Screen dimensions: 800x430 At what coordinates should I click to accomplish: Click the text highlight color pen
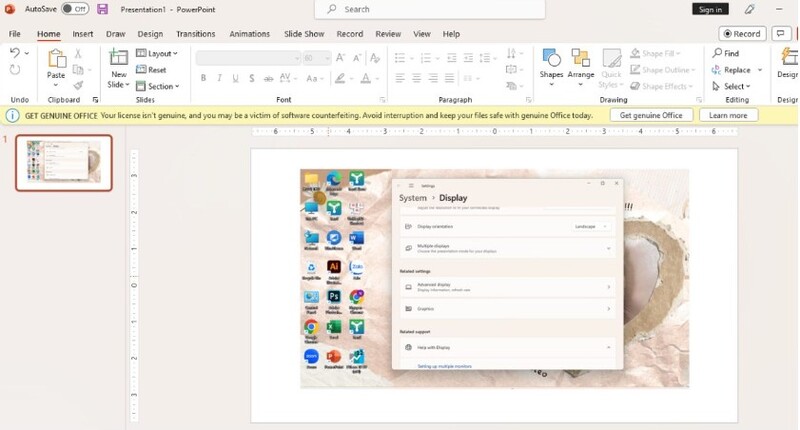tap(340, 78)
